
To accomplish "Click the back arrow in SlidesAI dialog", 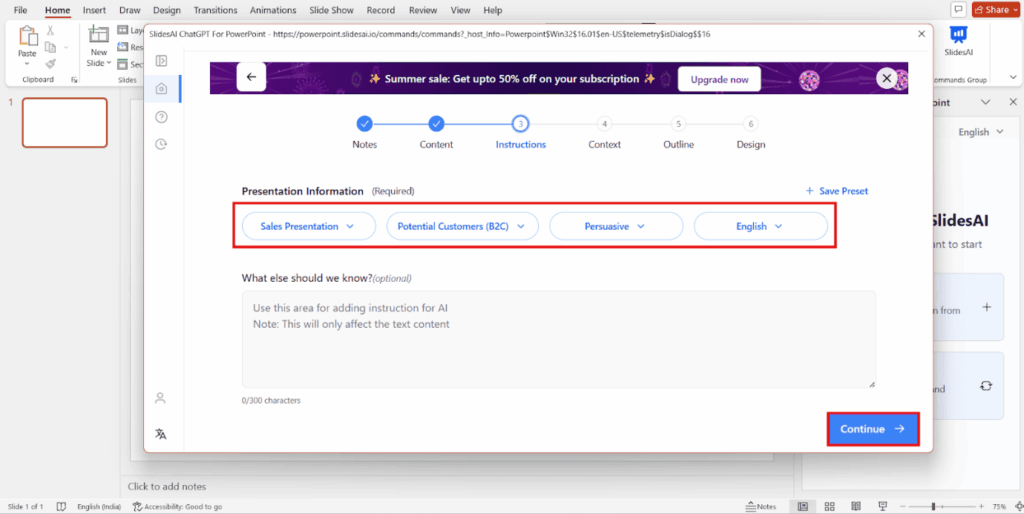I will [x=251, y=77].
